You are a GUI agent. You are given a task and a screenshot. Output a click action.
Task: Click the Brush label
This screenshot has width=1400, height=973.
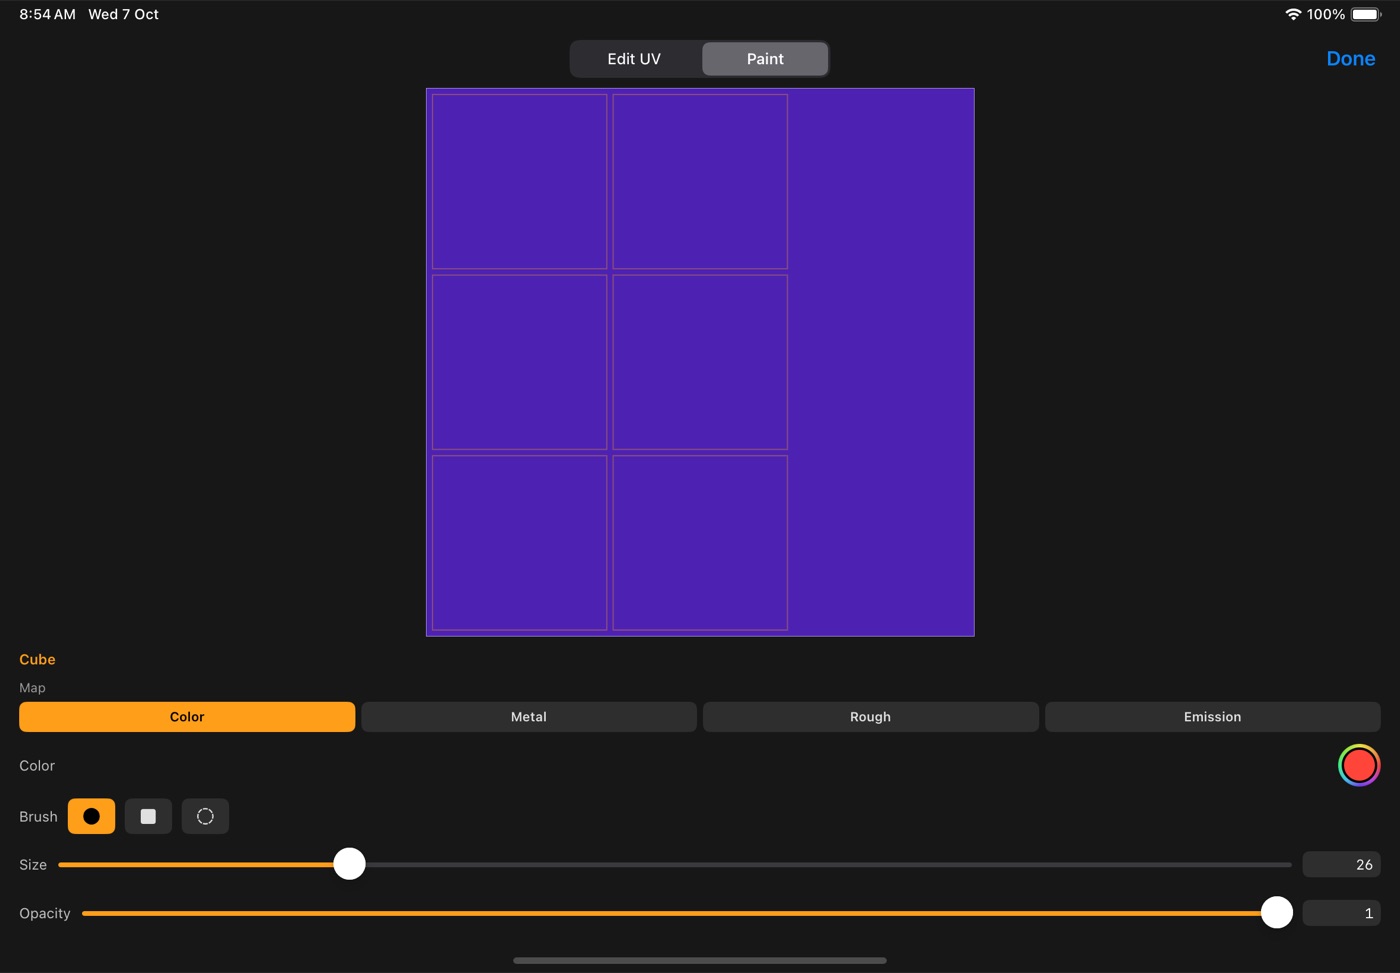(x=38, y=817)
